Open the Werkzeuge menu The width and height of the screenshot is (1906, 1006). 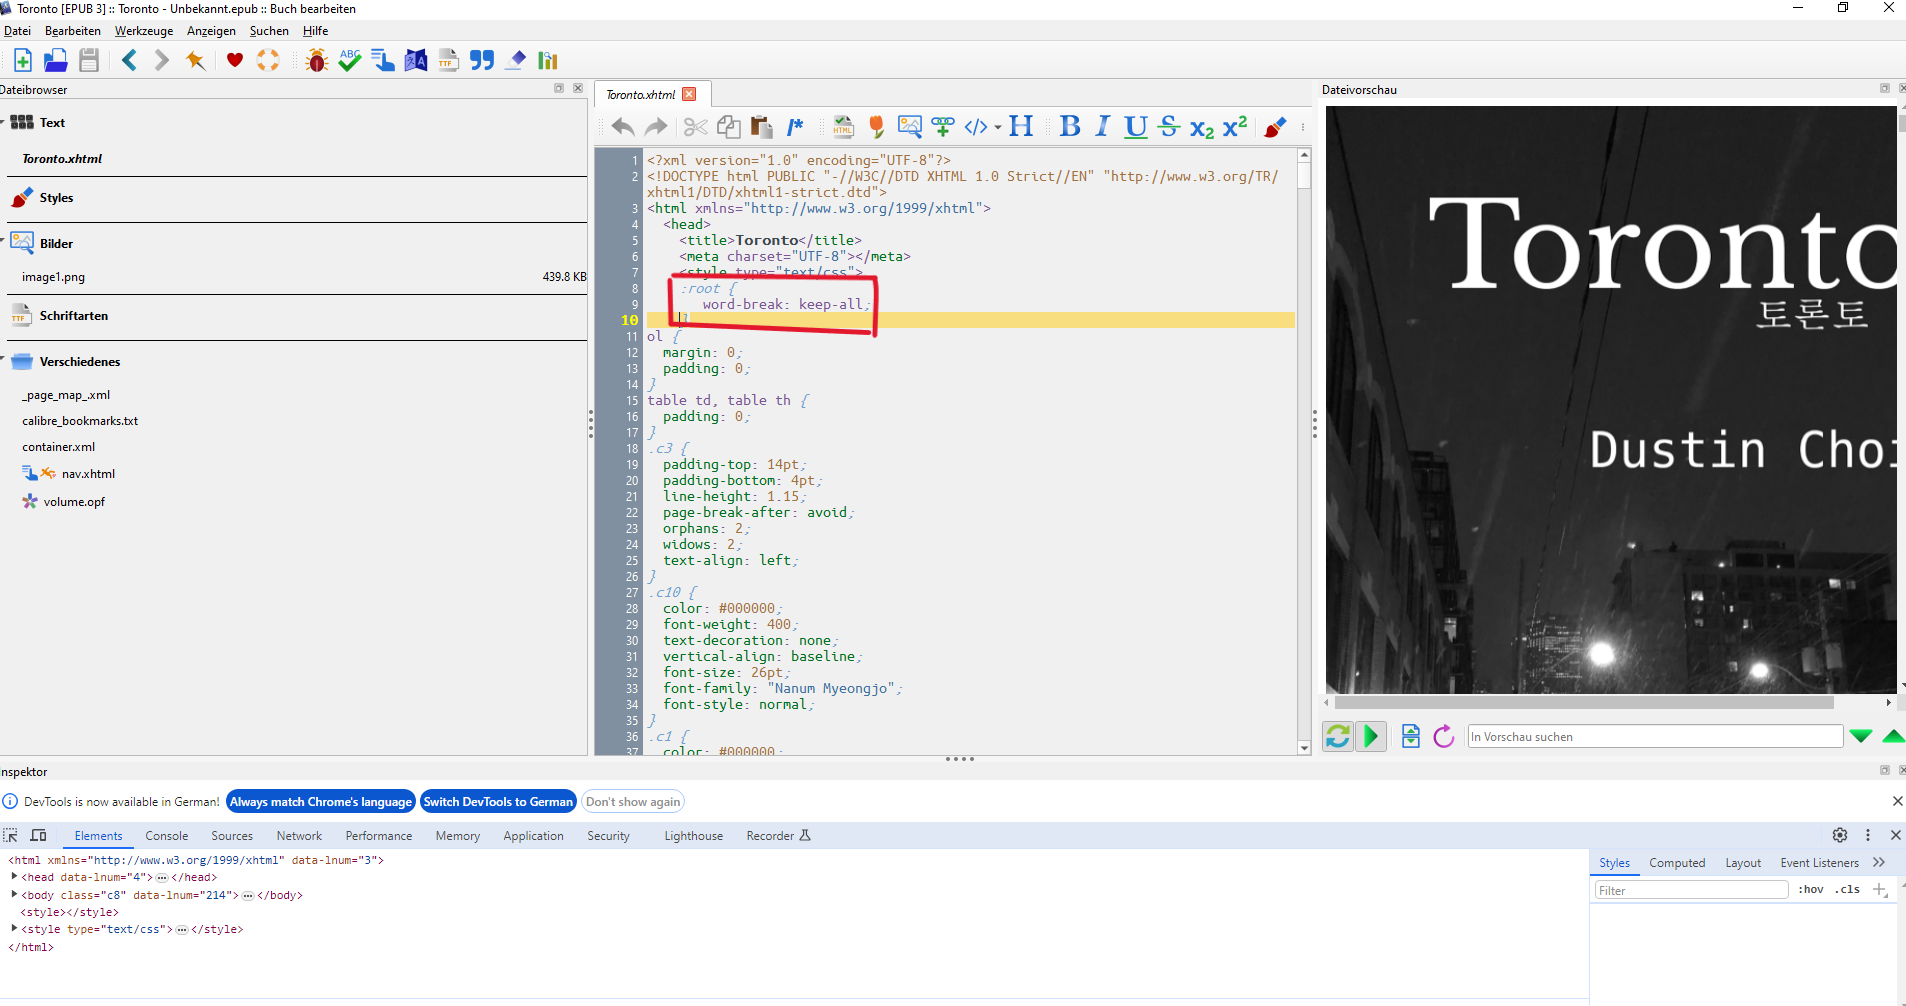pyautogui.click(x=143, y=31)
